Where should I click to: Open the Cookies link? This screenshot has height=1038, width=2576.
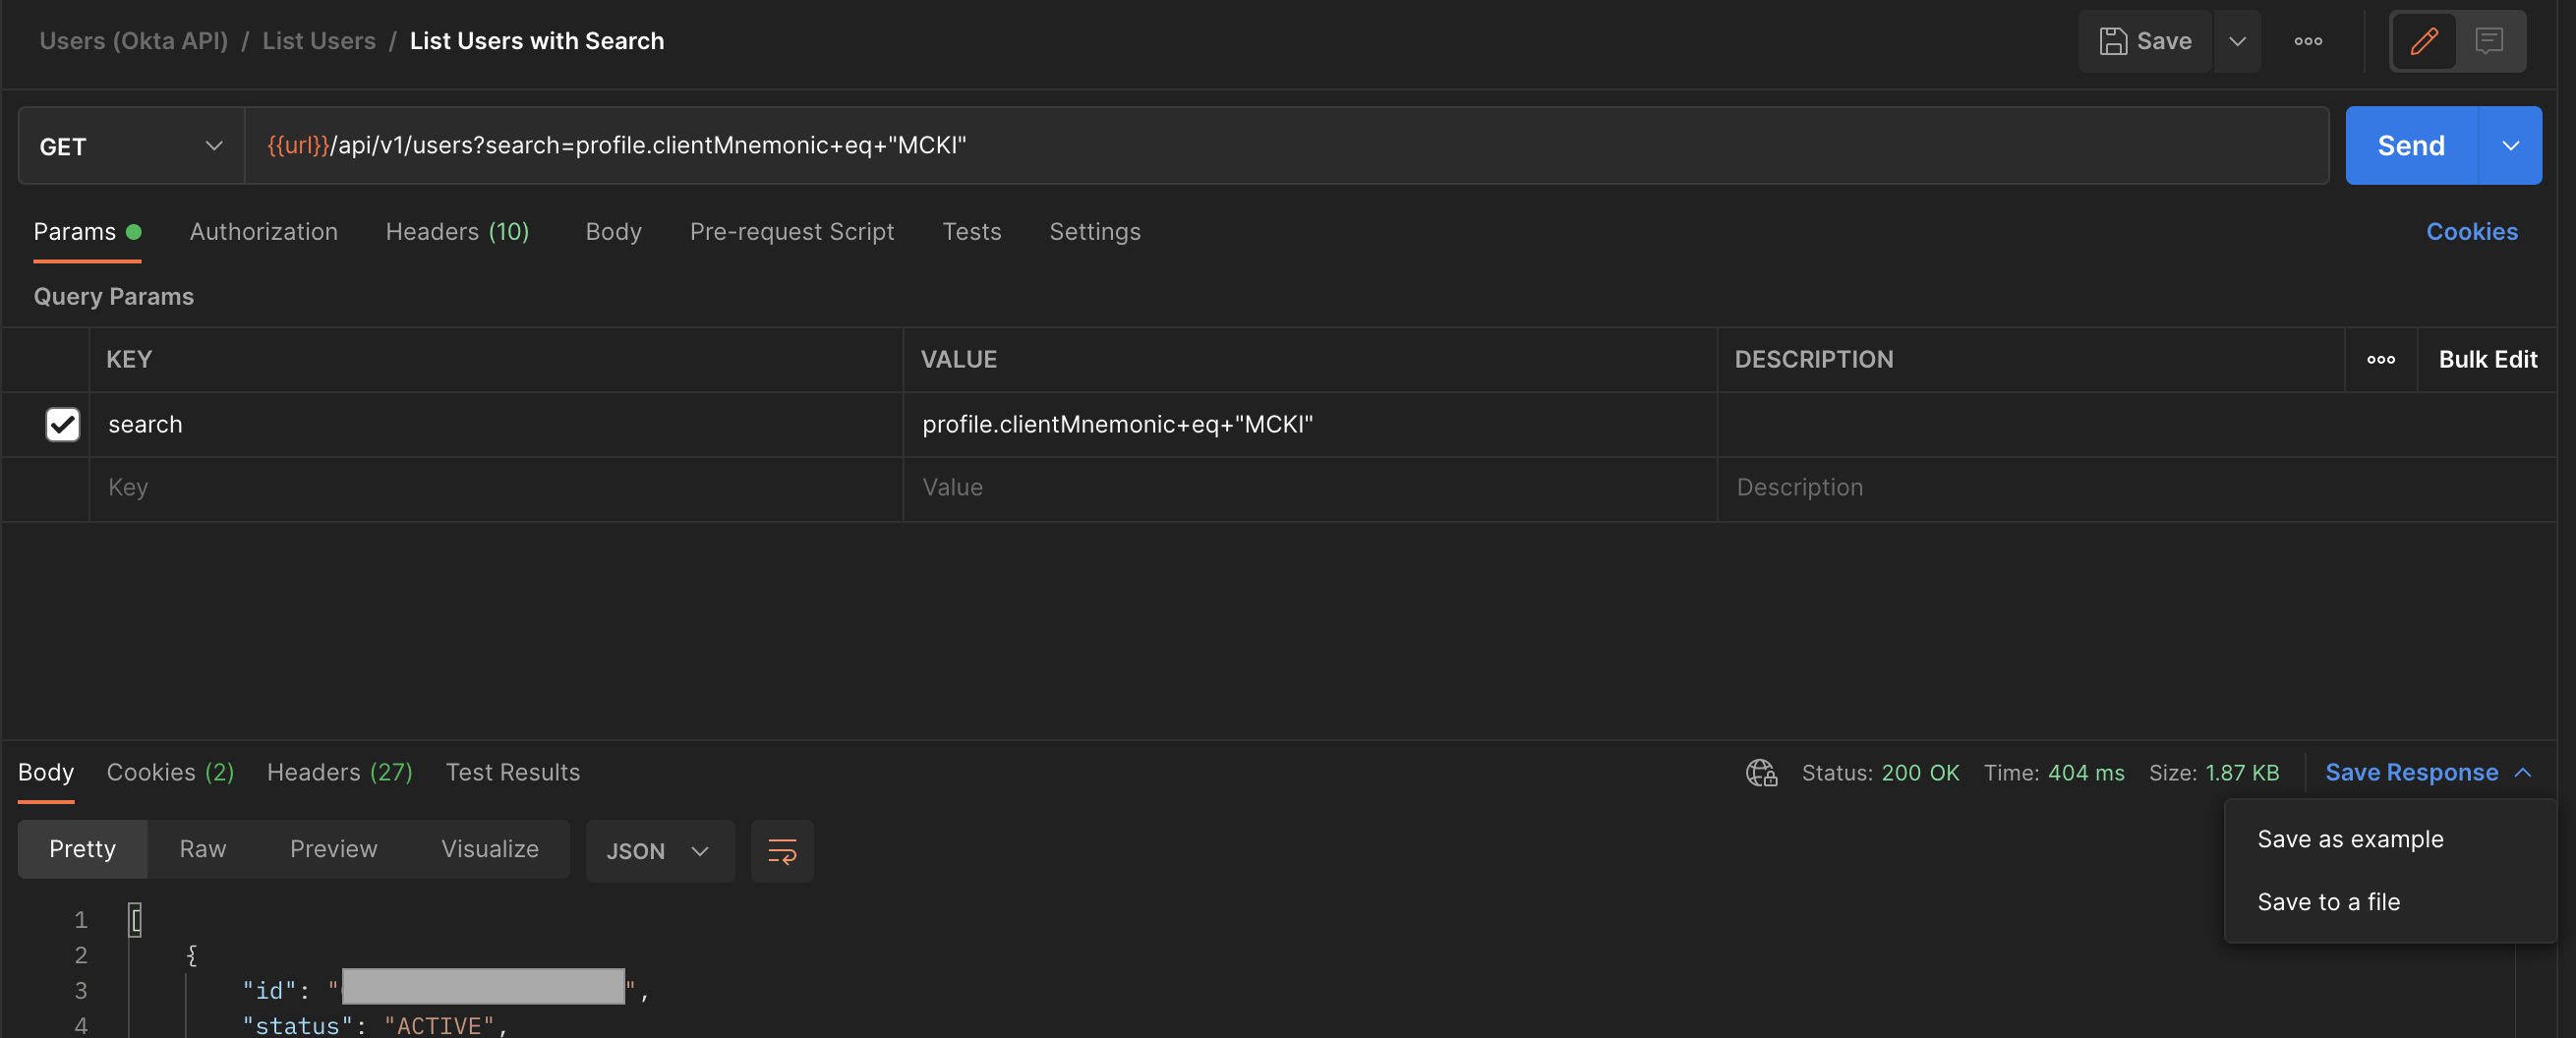coord(2472,231)
